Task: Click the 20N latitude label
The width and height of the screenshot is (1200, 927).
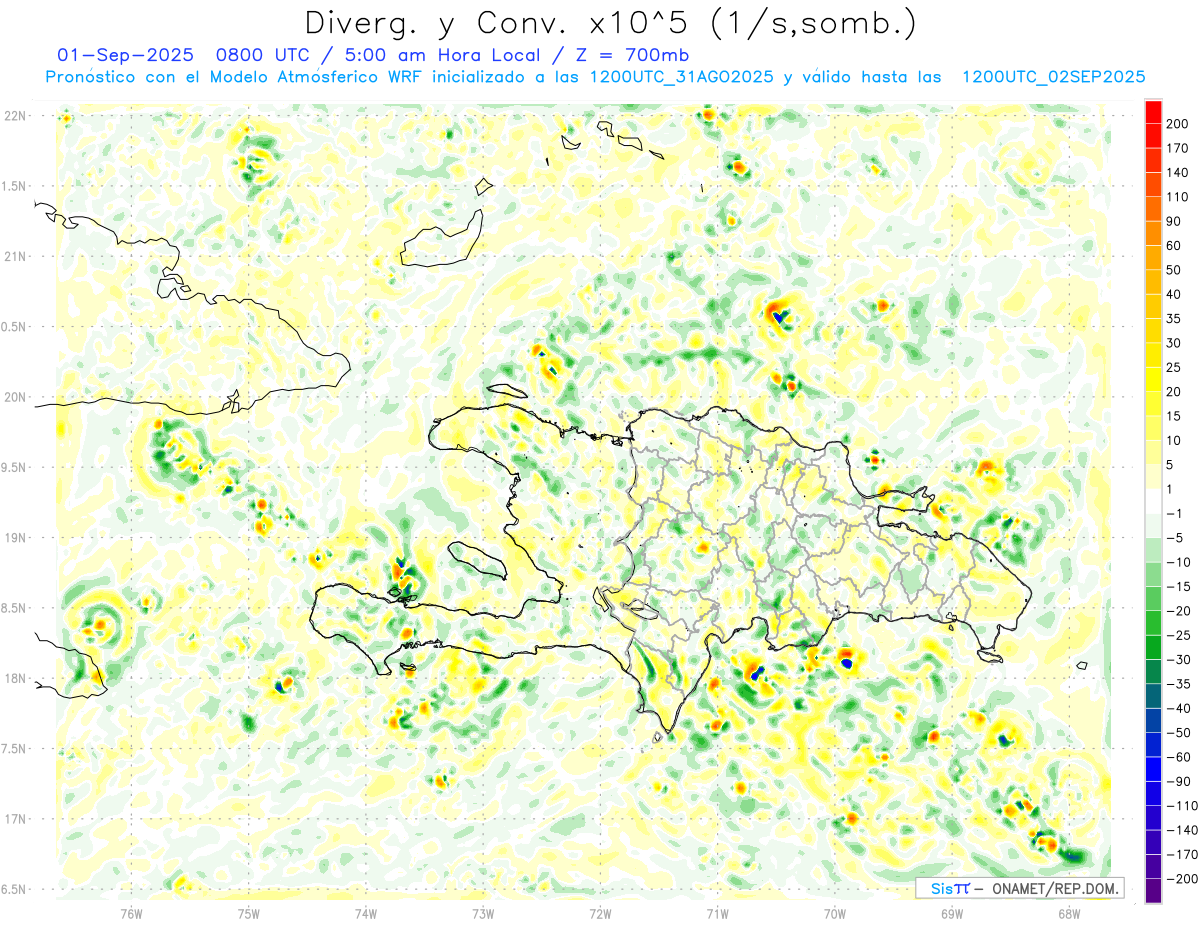Action: [15, 397]
